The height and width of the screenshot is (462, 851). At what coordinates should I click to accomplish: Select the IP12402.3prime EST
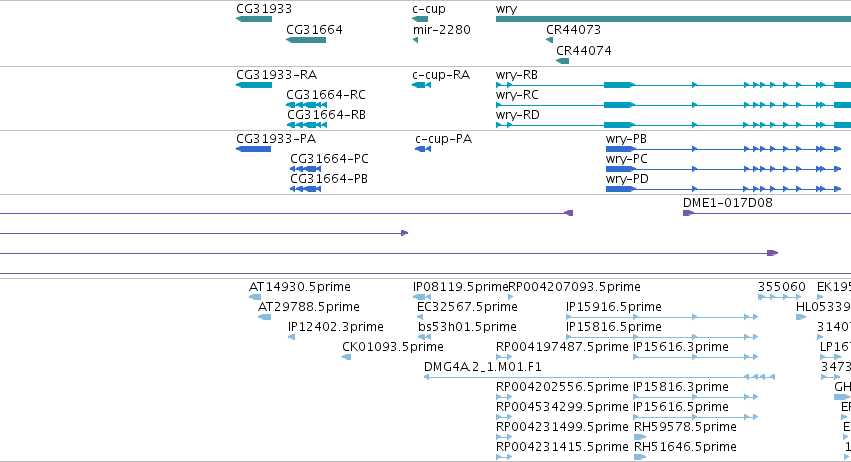coord(291,337)
